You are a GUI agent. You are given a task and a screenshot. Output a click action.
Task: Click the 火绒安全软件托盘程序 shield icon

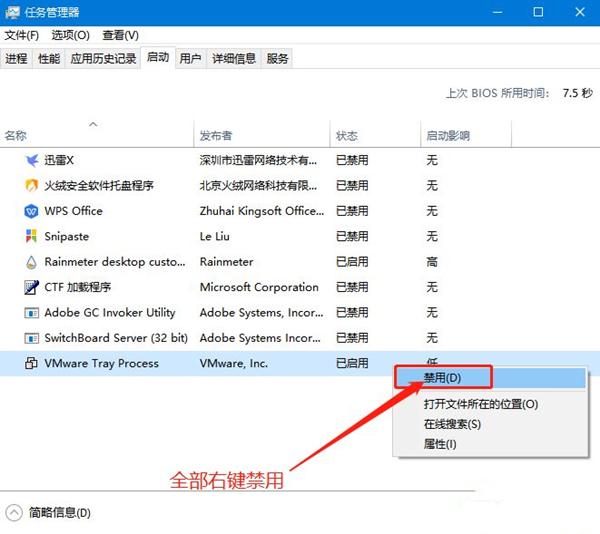click(31, 186)
